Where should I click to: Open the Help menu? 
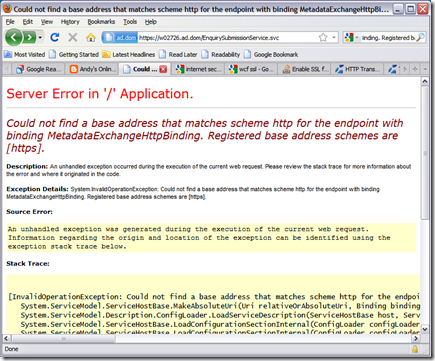151,22
